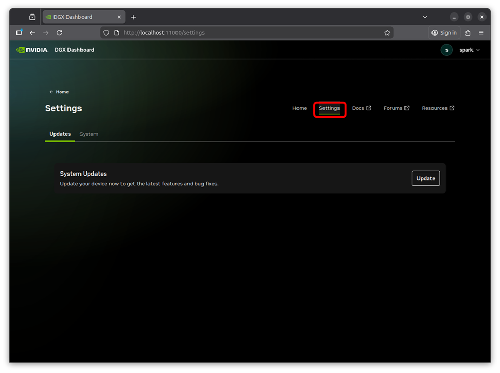The height and width of the screenshot is (373, 500).
Task: Click the page info icon in address bar
Action: (116, 33)
